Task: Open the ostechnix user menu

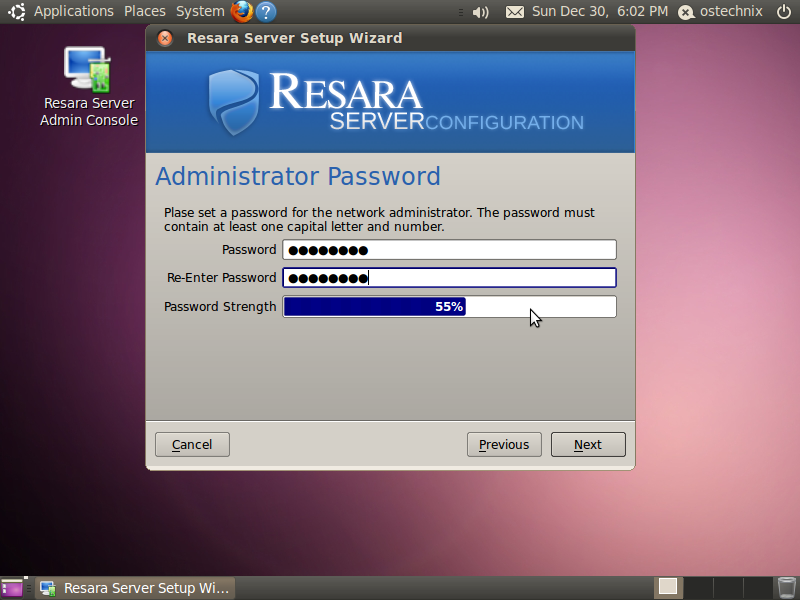Action: [x=720, y=11]
